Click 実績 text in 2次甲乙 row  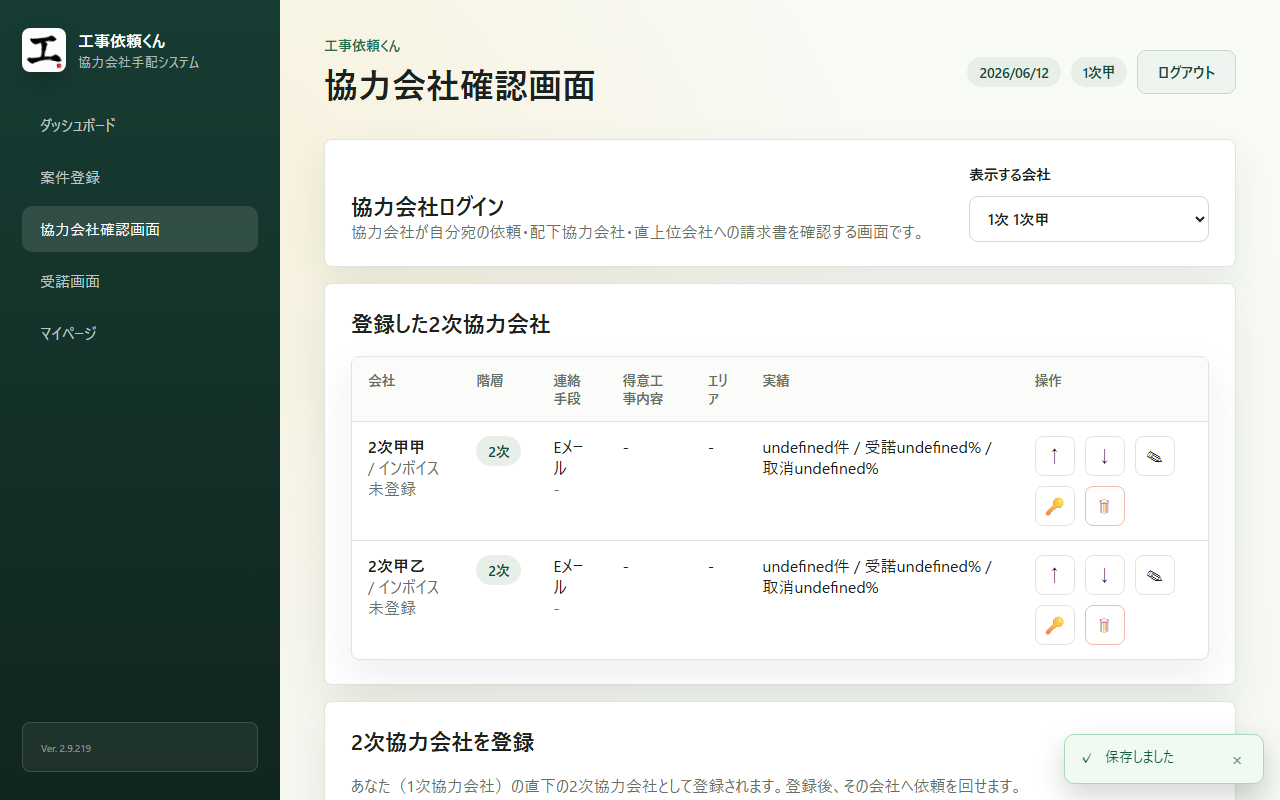[877, 577]
